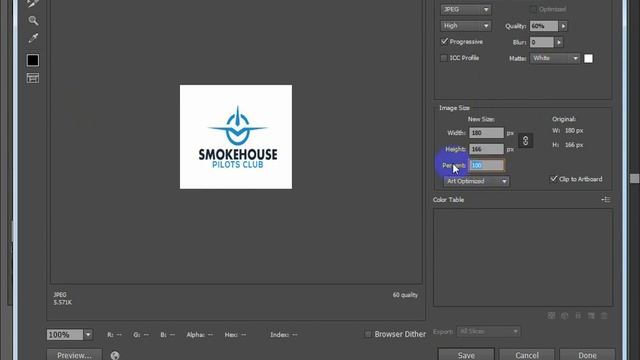Open the Matte White dropdown
Image resolution: width=640 pixels, height=360 pixels.
pyautogui.click(x=555, y=58)
